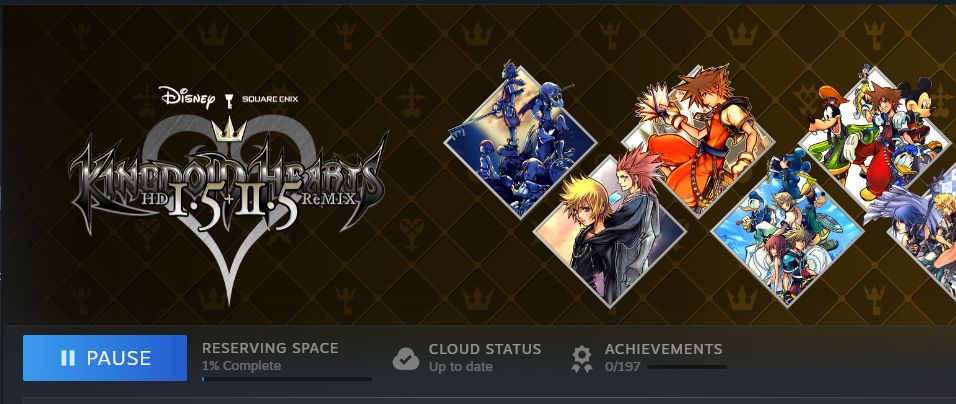
Task: Open the CLOUD STATUS label
Action: tap(485, 349)
